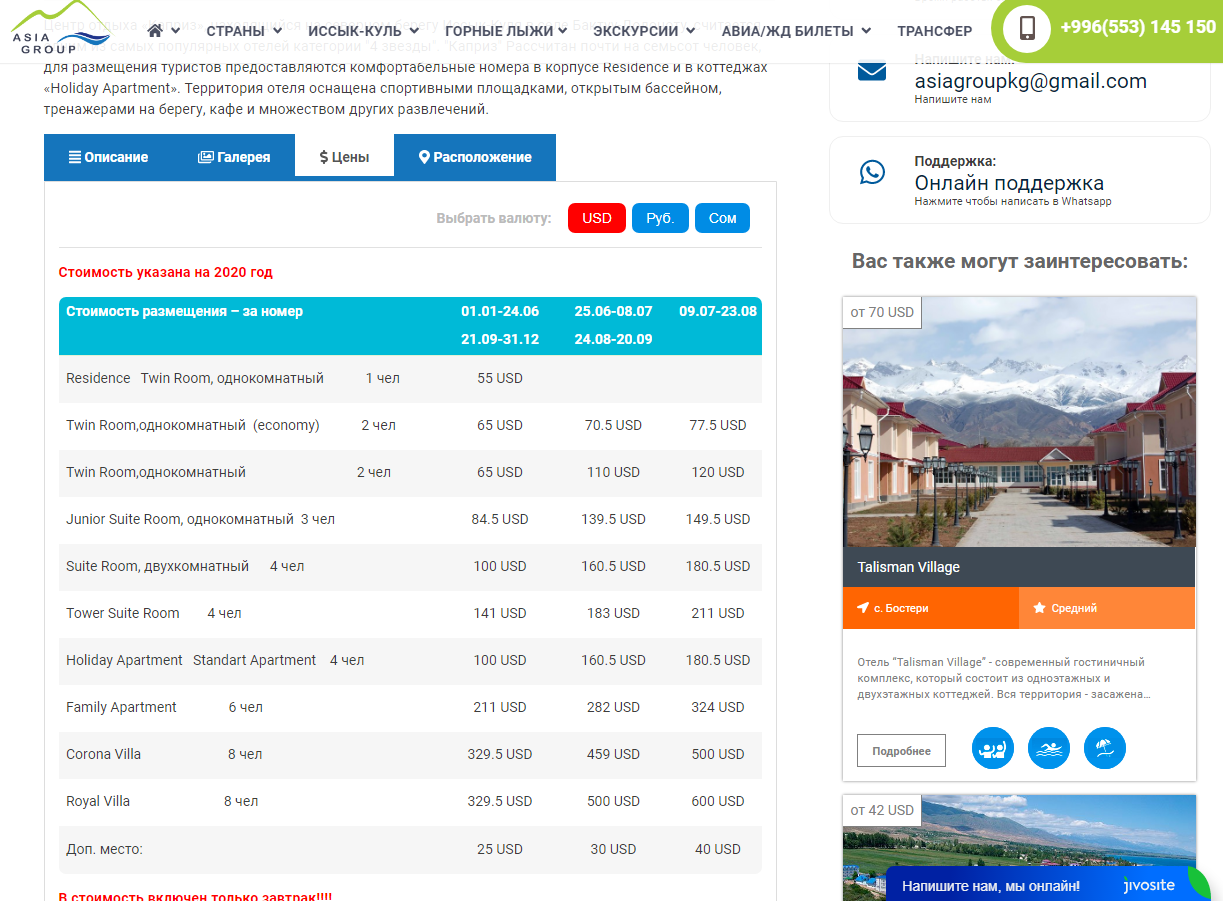1223x901 pixels.
Task: Select 324 USD price cell
Action: [718, 707]
